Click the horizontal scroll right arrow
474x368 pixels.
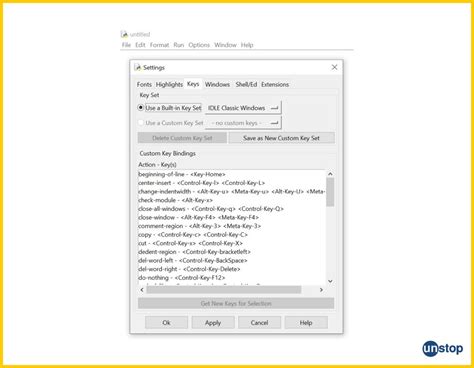click(321, 290)
